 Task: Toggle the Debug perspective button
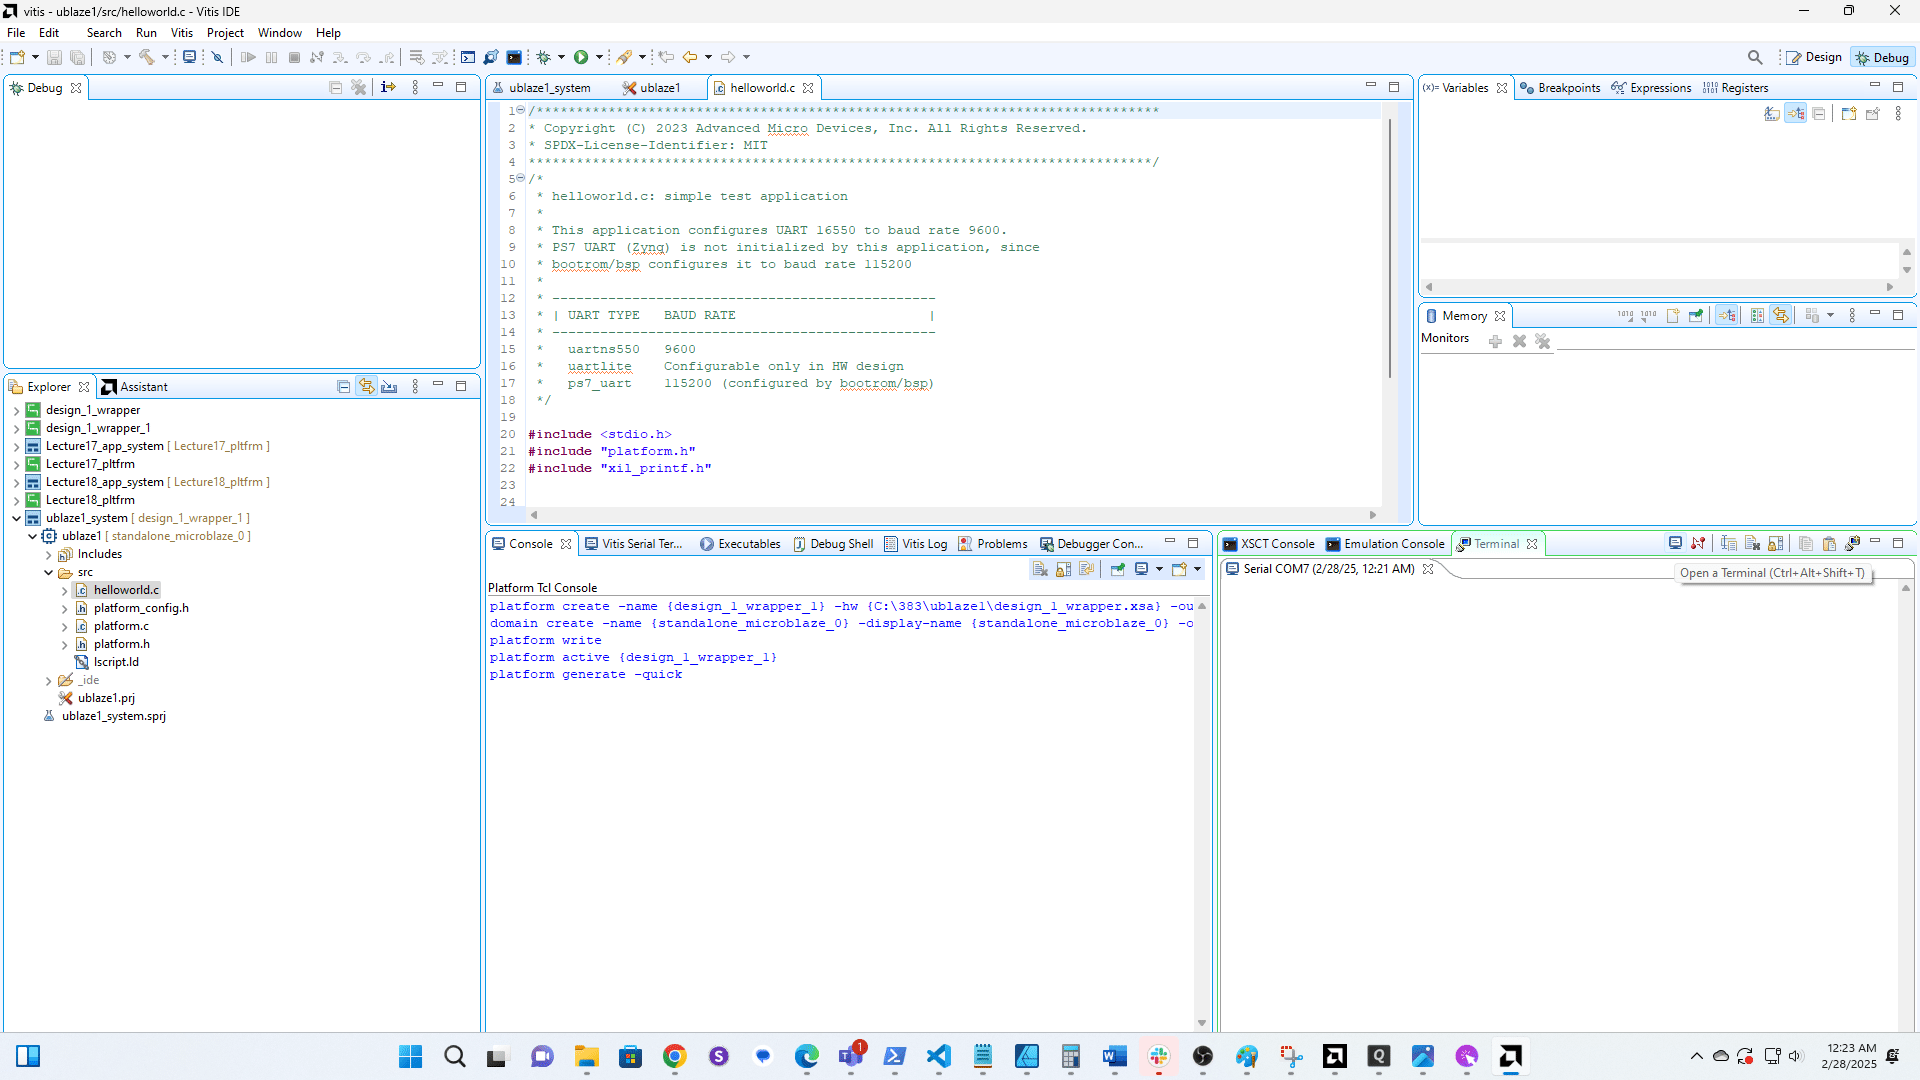1882,57
